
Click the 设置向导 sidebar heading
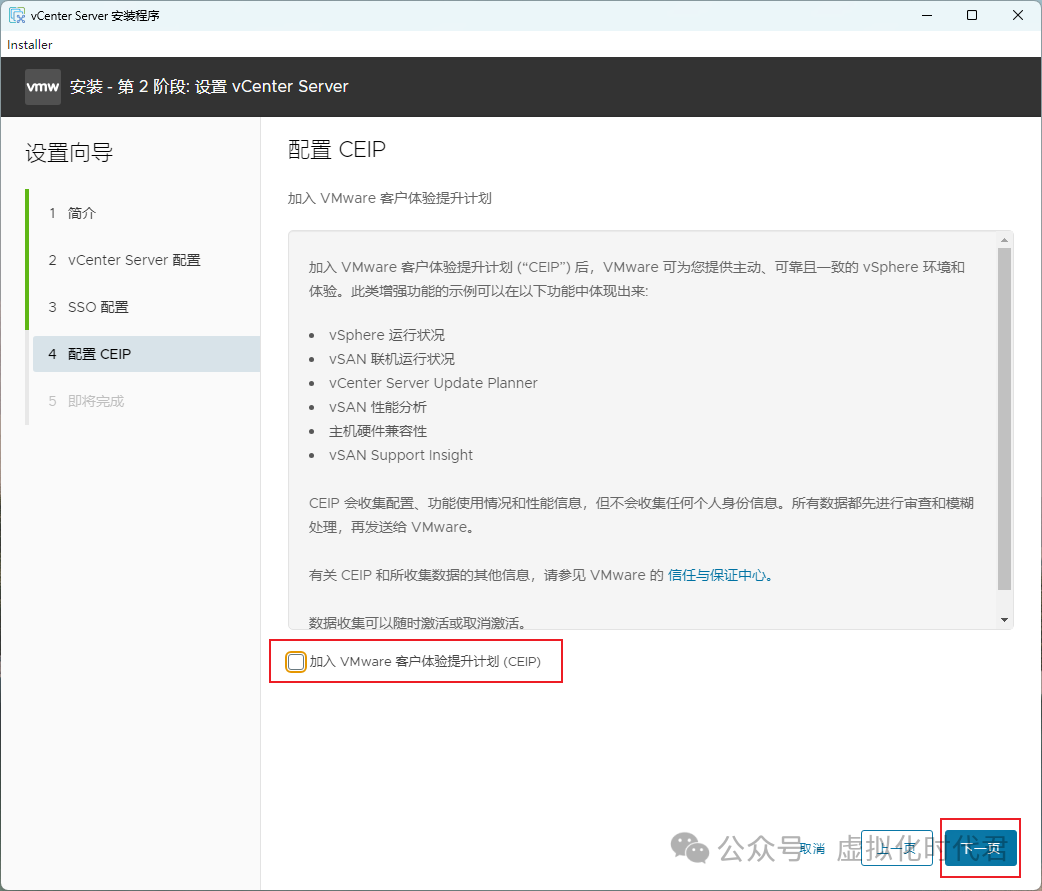point(69,153)
